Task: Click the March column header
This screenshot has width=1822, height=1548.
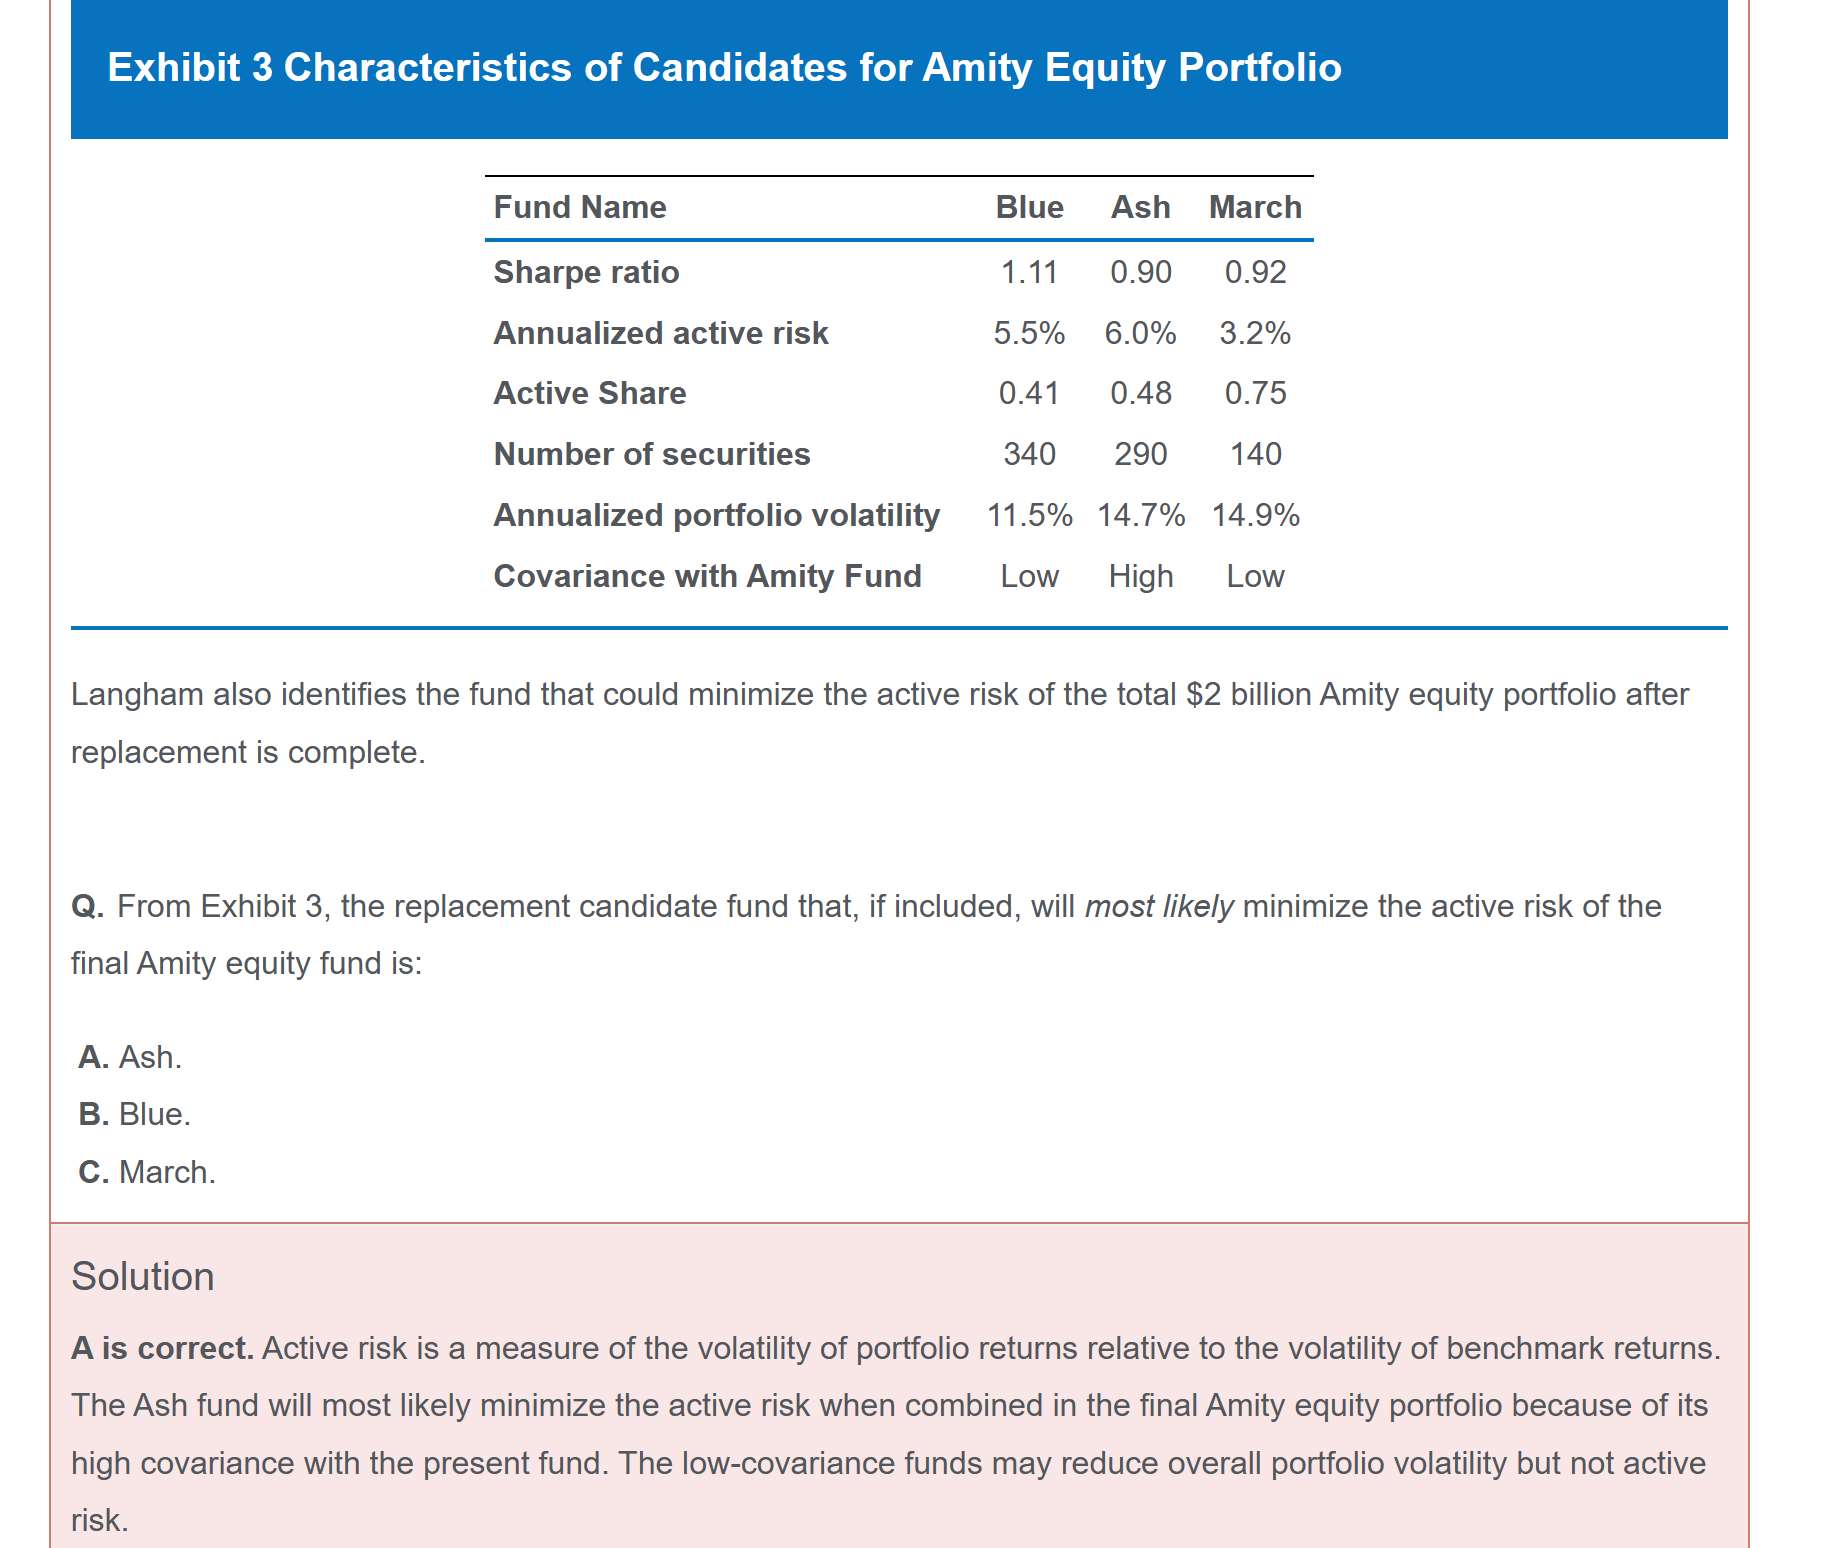Action: click(1255, 208)
